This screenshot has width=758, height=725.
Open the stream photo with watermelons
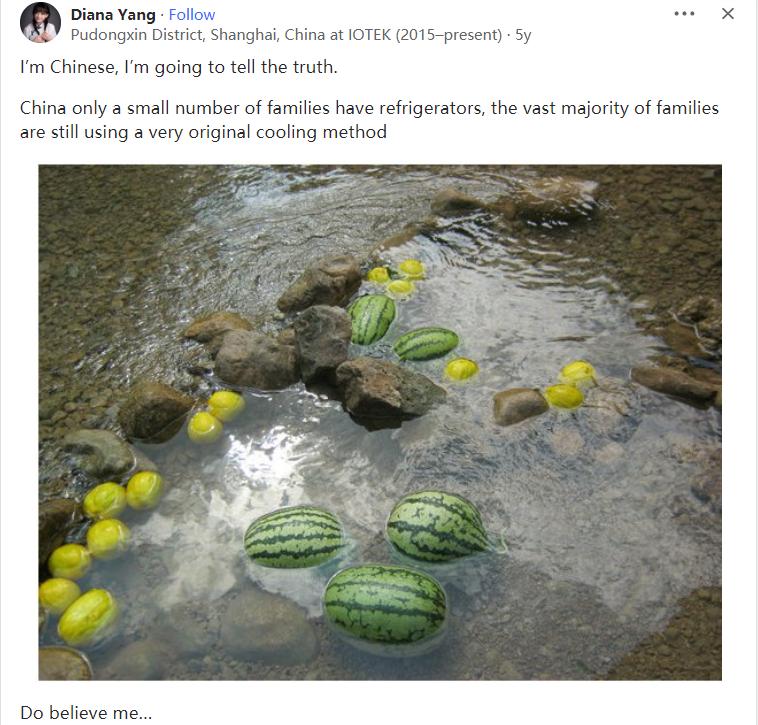tap(380, 422)
